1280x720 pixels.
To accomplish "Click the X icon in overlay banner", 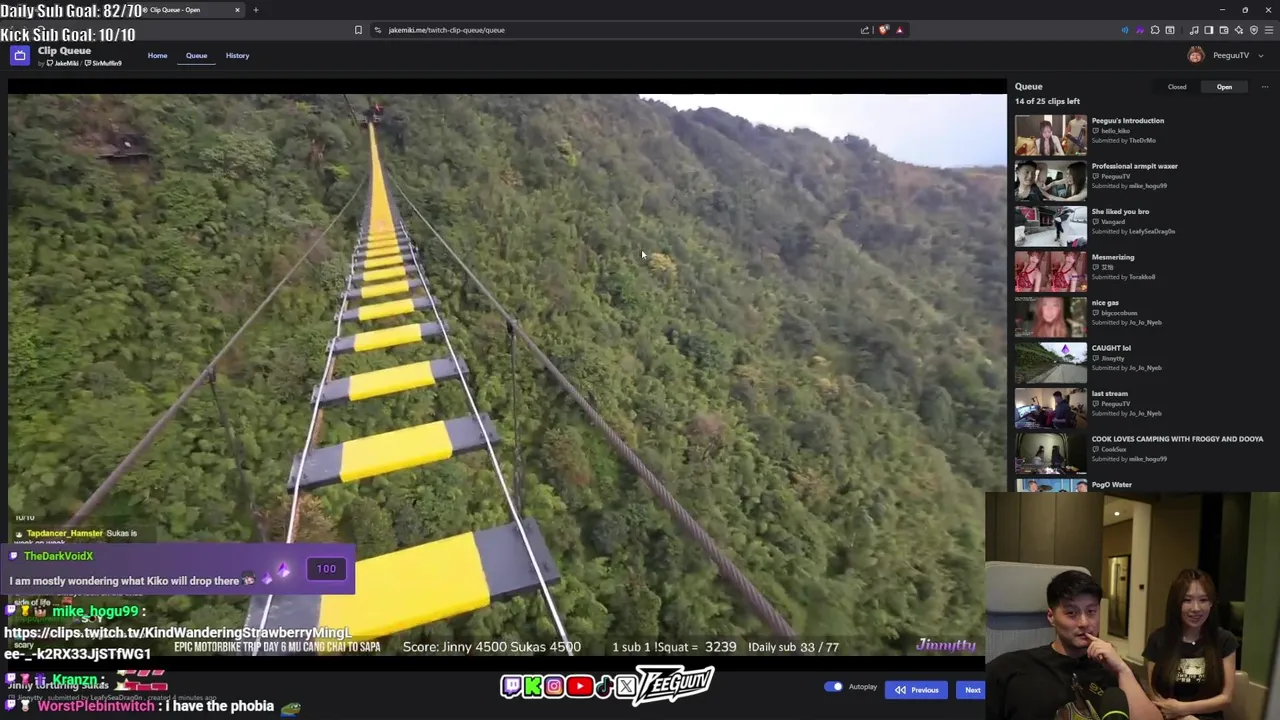I will tap(626, 686).
